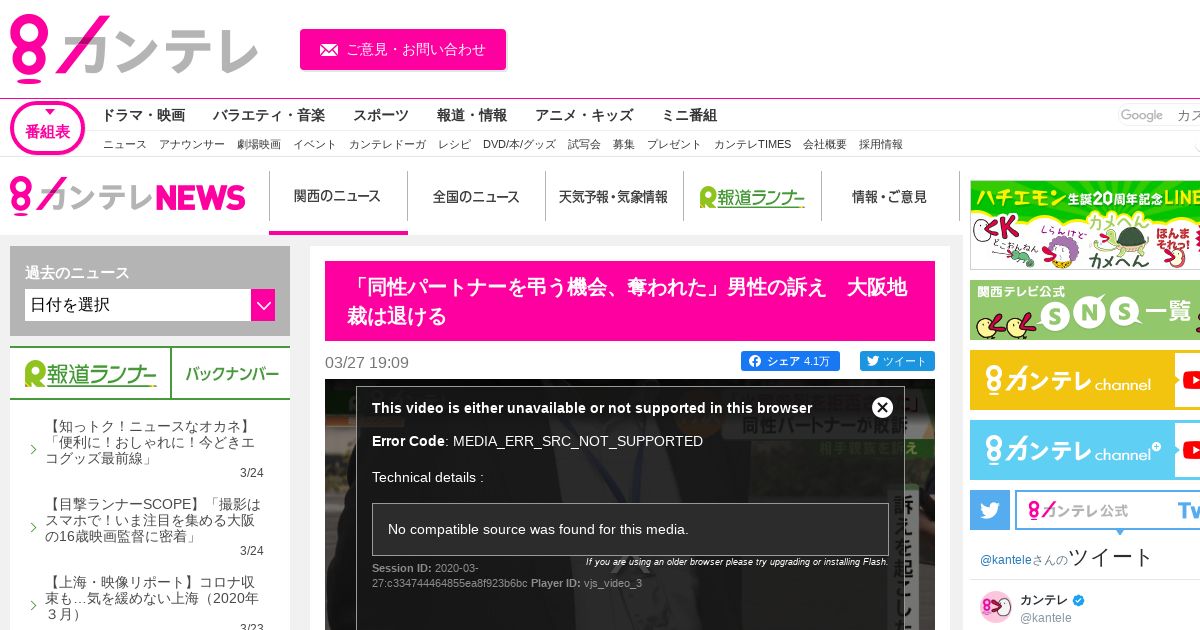Click the arrow icon beside 知っトク article
1200x630 pixels.
point(33,450)
